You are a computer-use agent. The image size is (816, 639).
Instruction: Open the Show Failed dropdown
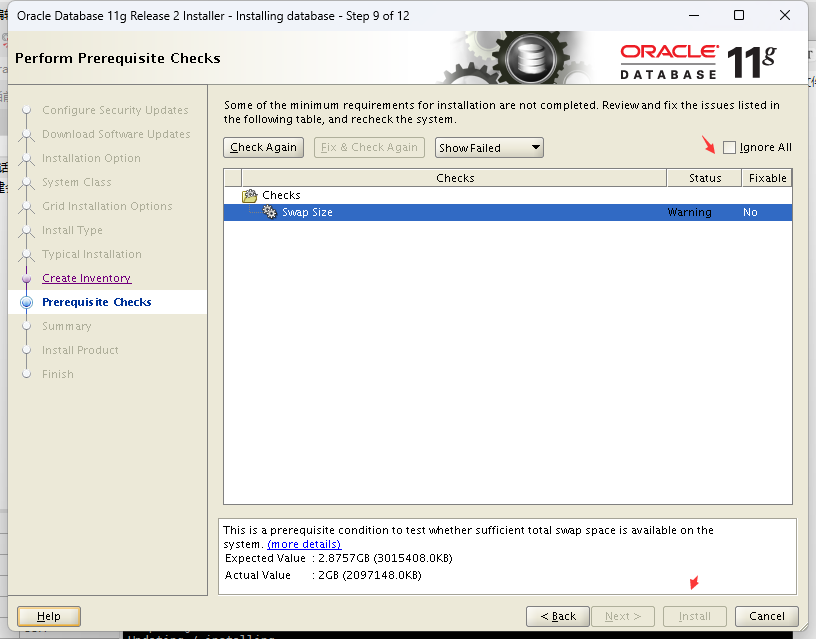[x=489, y=148]
